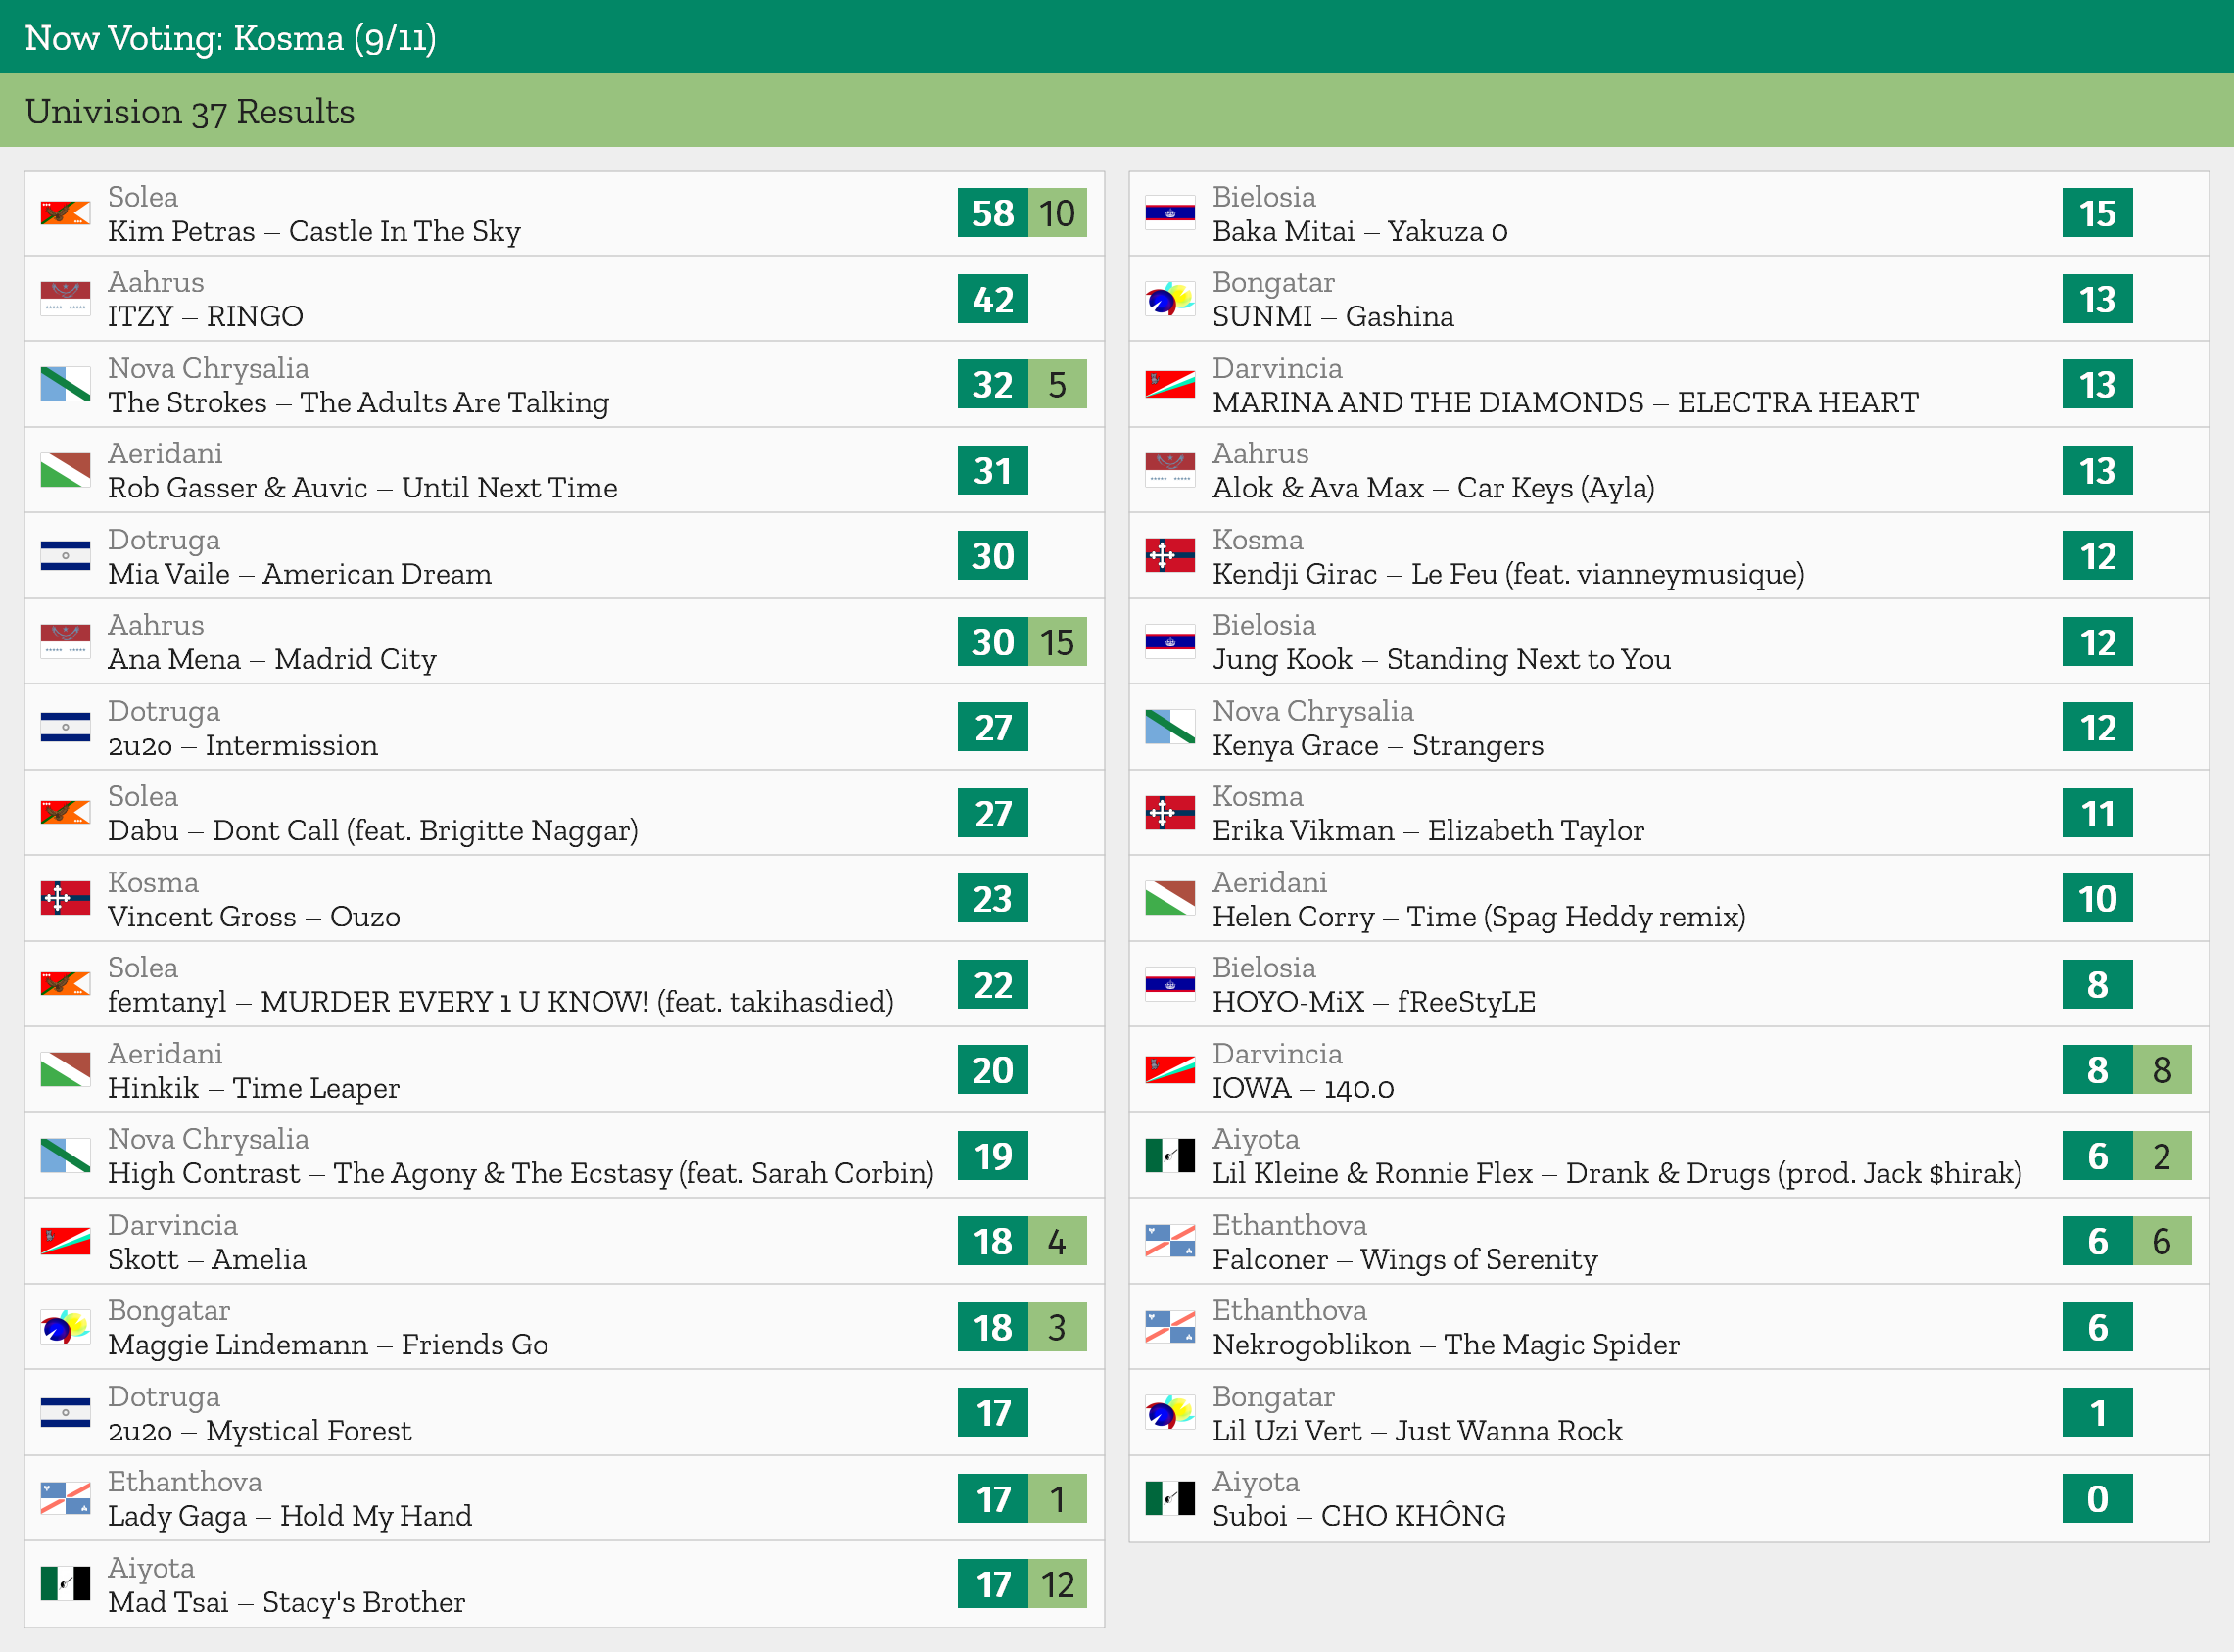Click the Darvincia flag beside Skott – Amelia

[65, 1241]
